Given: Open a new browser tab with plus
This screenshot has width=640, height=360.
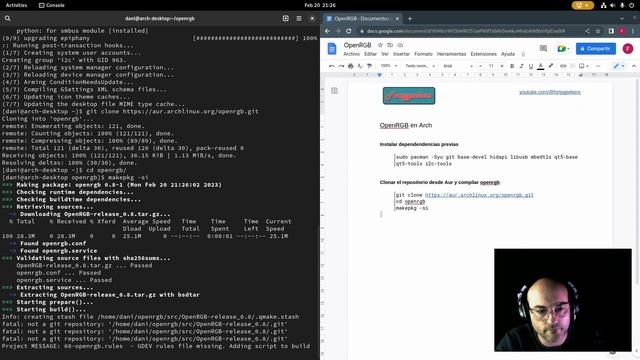Looking at the screenshot, I should pos(410,18).
